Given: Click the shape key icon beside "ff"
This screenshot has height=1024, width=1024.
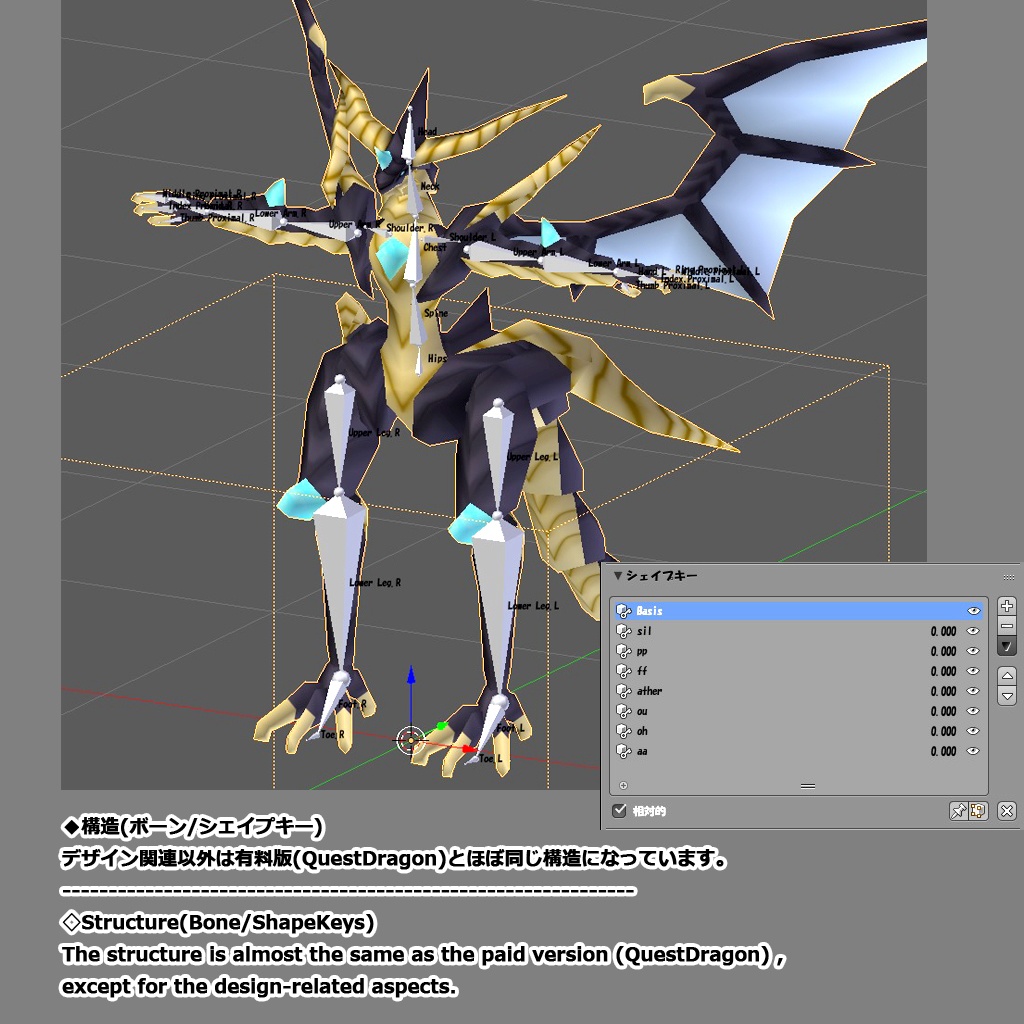Looking at the screenshot, I should tap(624, 671).
